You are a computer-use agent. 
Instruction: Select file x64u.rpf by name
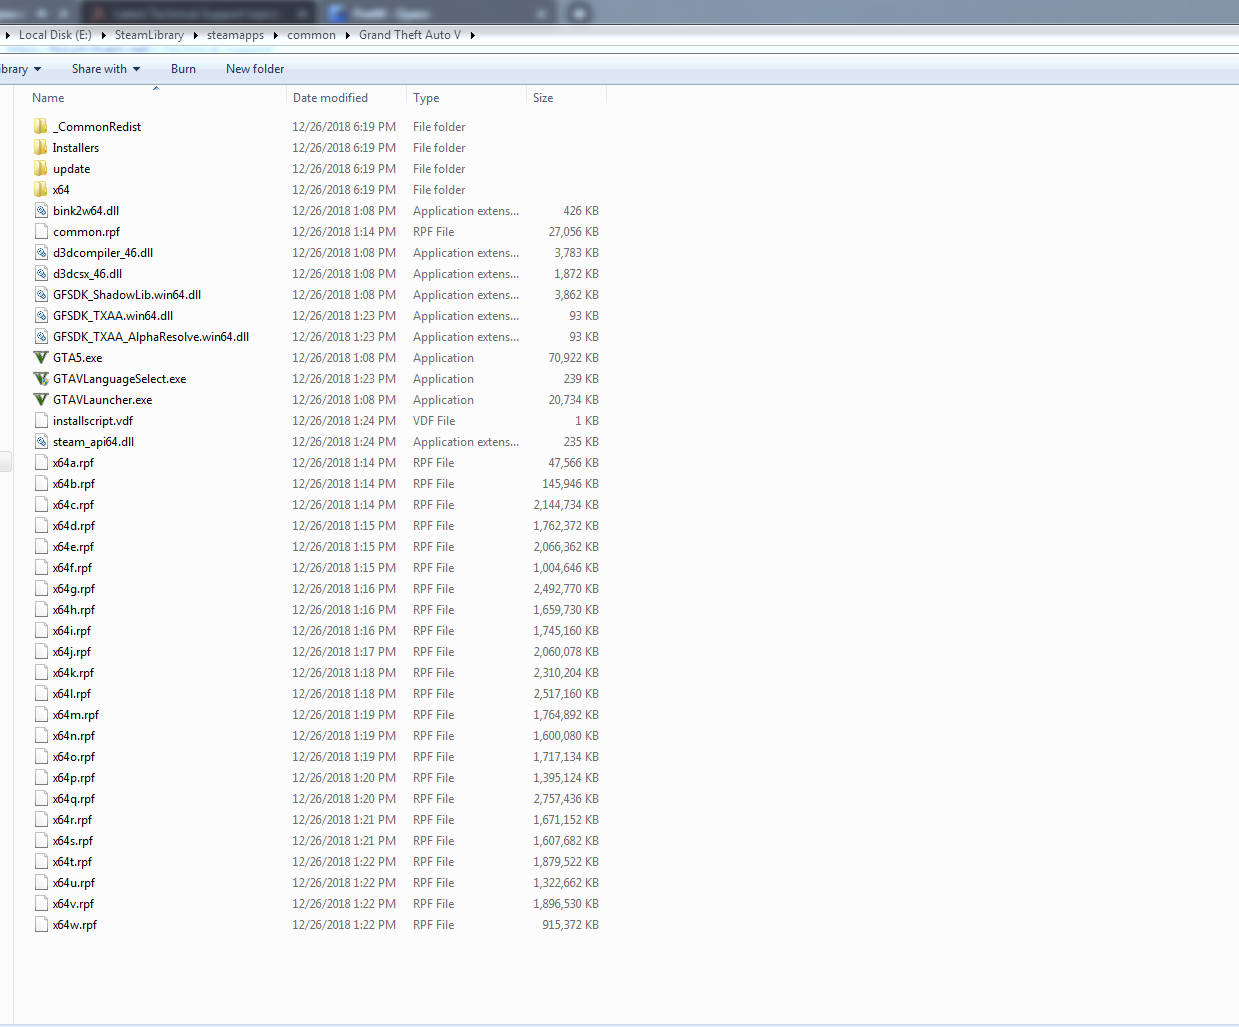pos(74,883)
